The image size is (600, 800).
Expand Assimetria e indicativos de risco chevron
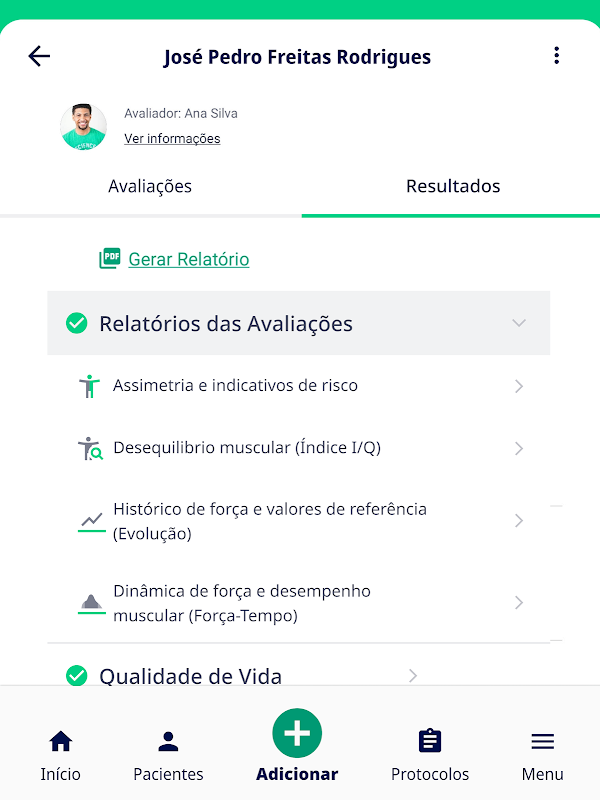point(518,386)
